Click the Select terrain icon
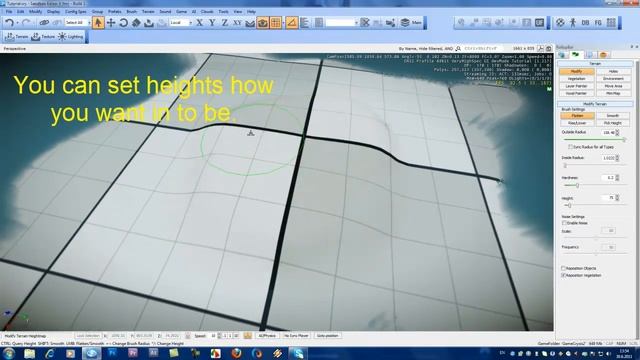This screenshot has height=360, width=640. [x=149, y=23]
